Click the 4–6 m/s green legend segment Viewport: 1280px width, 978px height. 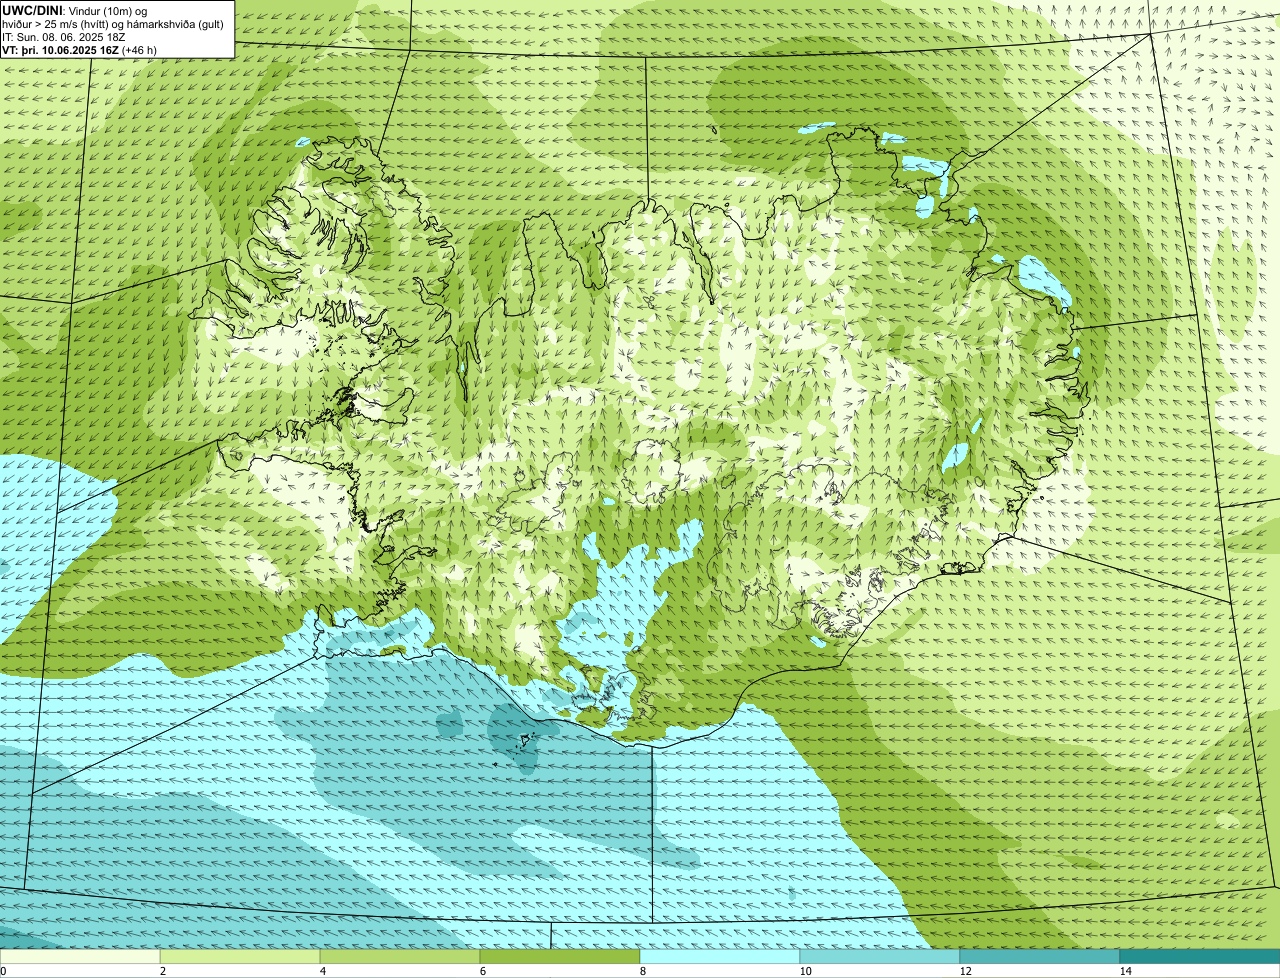(x=400, y=956)
